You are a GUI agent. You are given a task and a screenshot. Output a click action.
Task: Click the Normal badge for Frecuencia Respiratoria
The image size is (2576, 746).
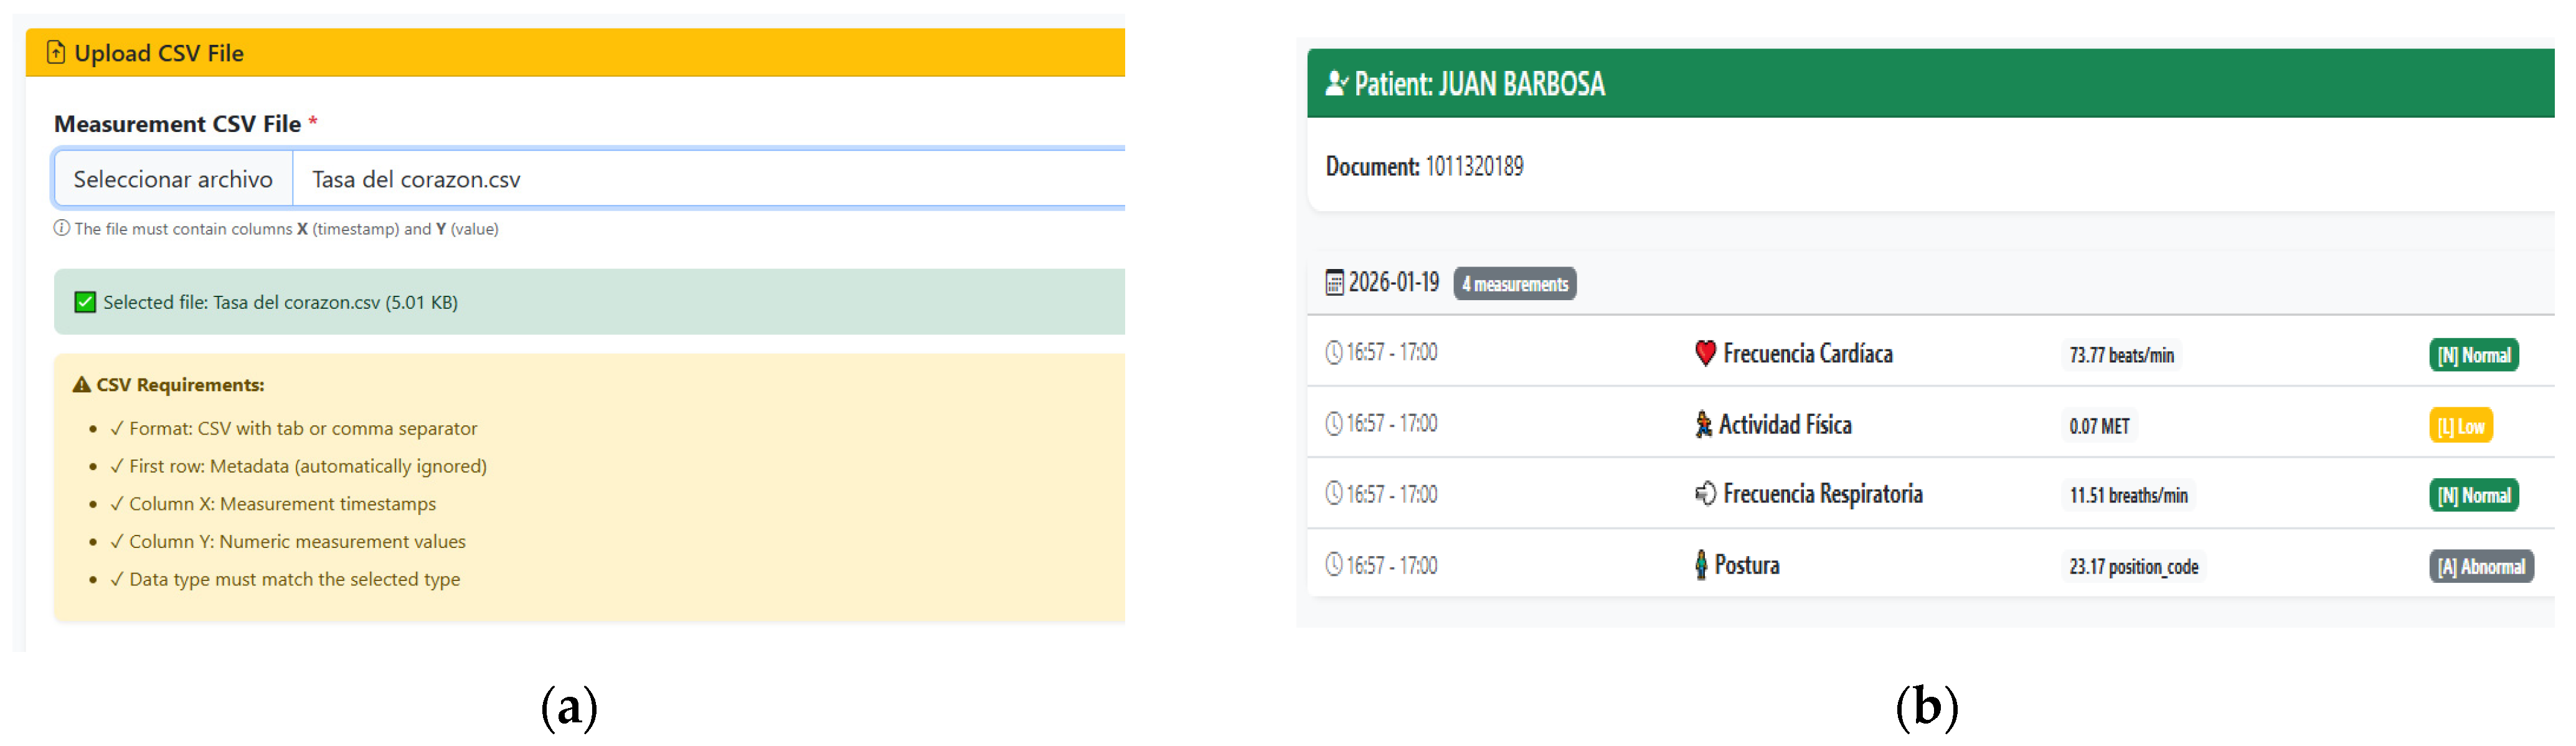point(2473,496)
